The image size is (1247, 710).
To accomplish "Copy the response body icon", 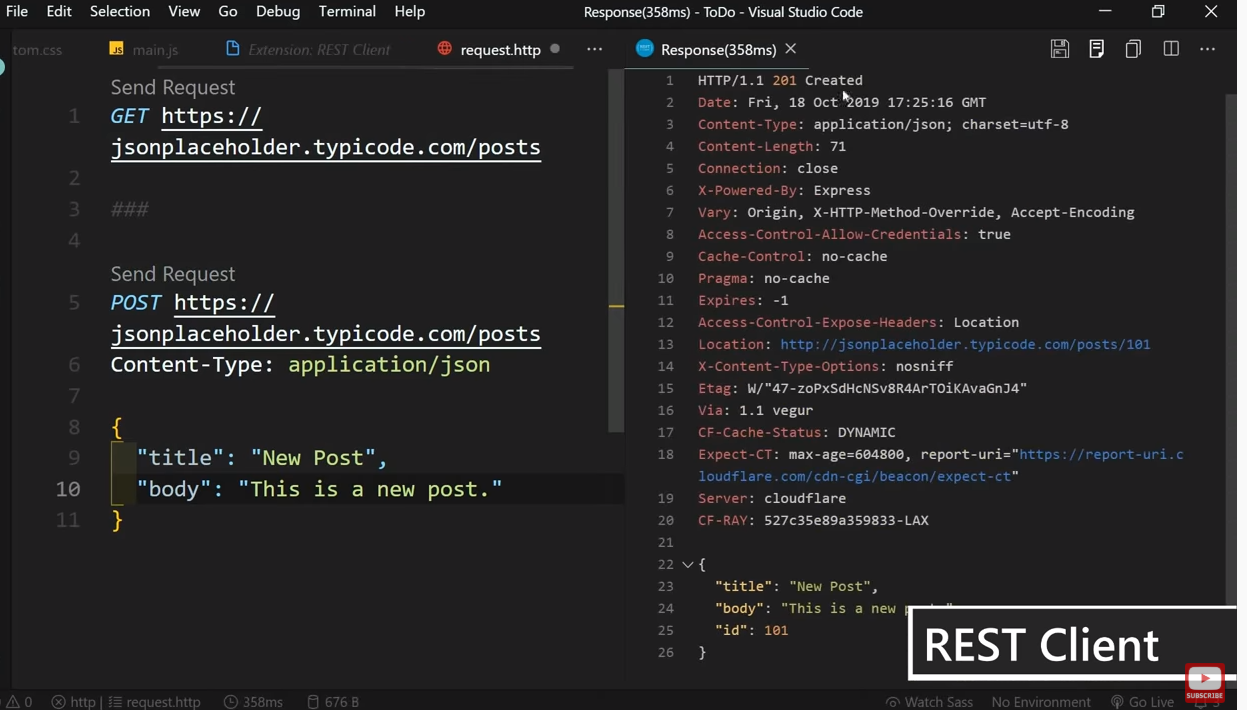I will pos(1133,49).
